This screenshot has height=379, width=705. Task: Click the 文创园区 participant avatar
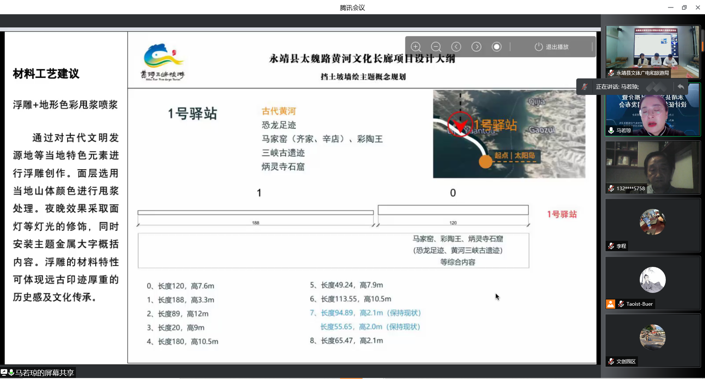tap(652, 337)
